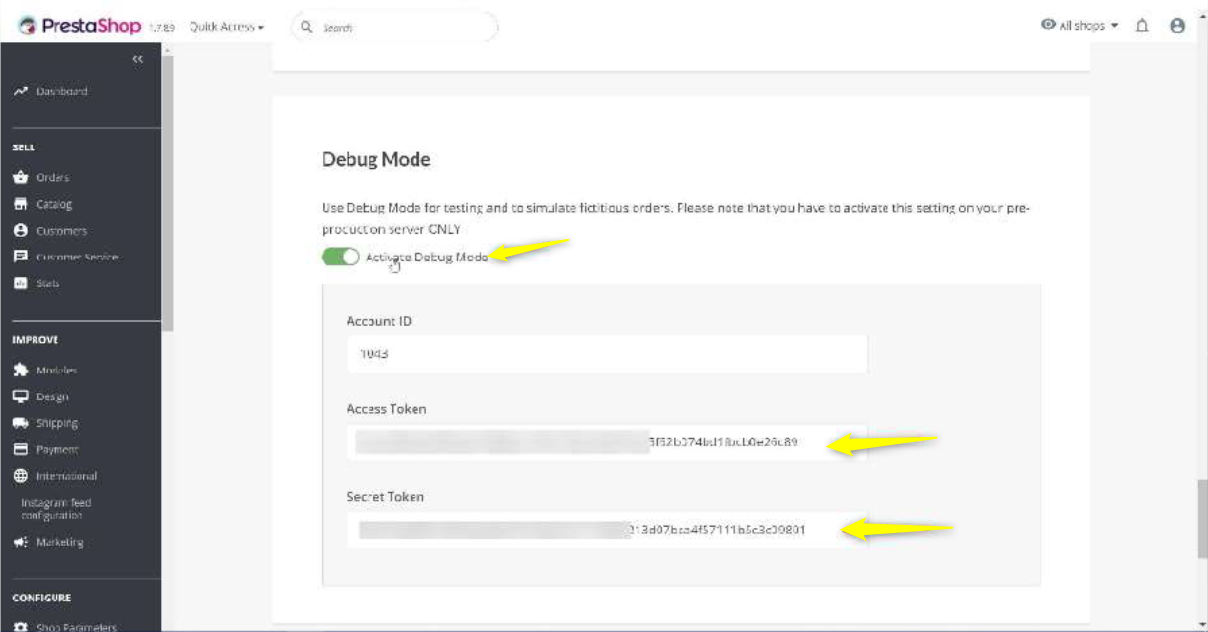Go to Instagram feed configuration
This screenshot has height=632, width=1208.
click(56, 509)
